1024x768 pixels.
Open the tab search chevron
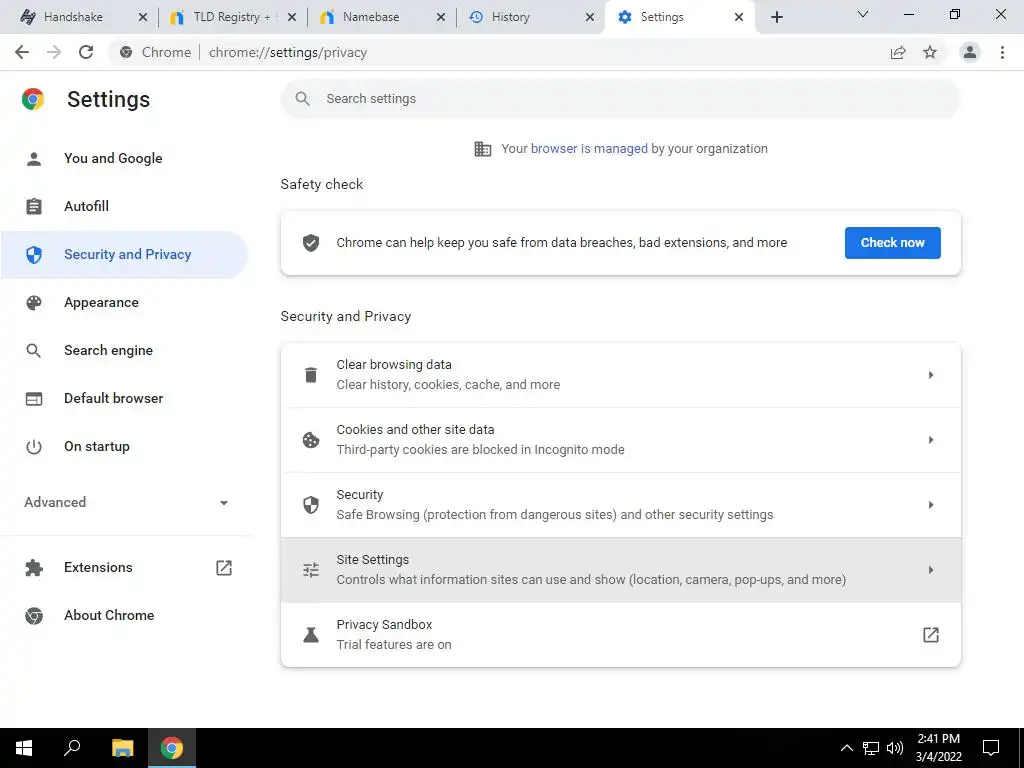coord(863,14)
